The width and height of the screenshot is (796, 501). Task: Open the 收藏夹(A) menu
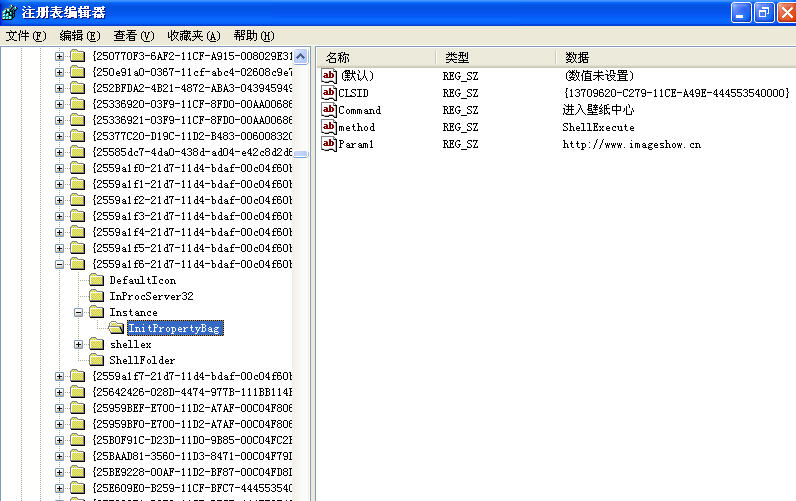[193, 36]
